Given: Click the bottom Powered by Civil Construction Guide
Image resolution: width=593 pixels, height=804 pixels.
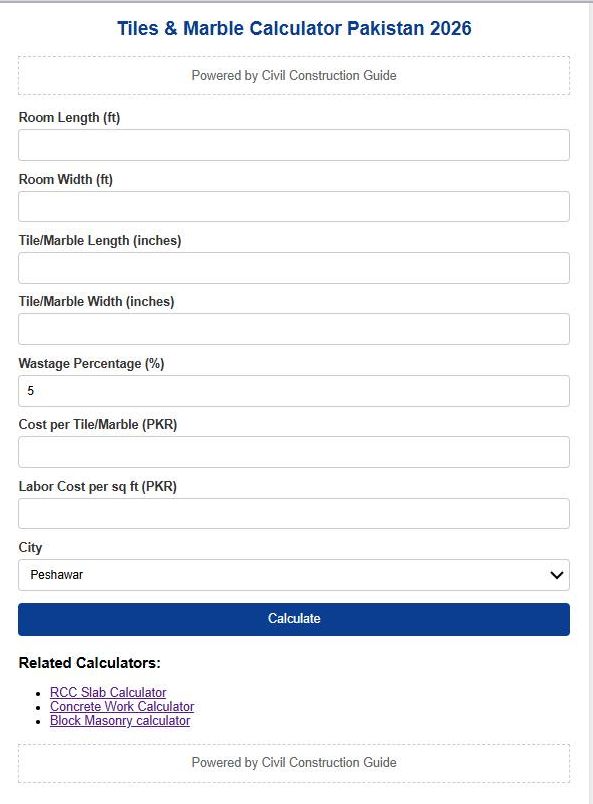Looking at the screenshot, I should (x=293, y=762).
